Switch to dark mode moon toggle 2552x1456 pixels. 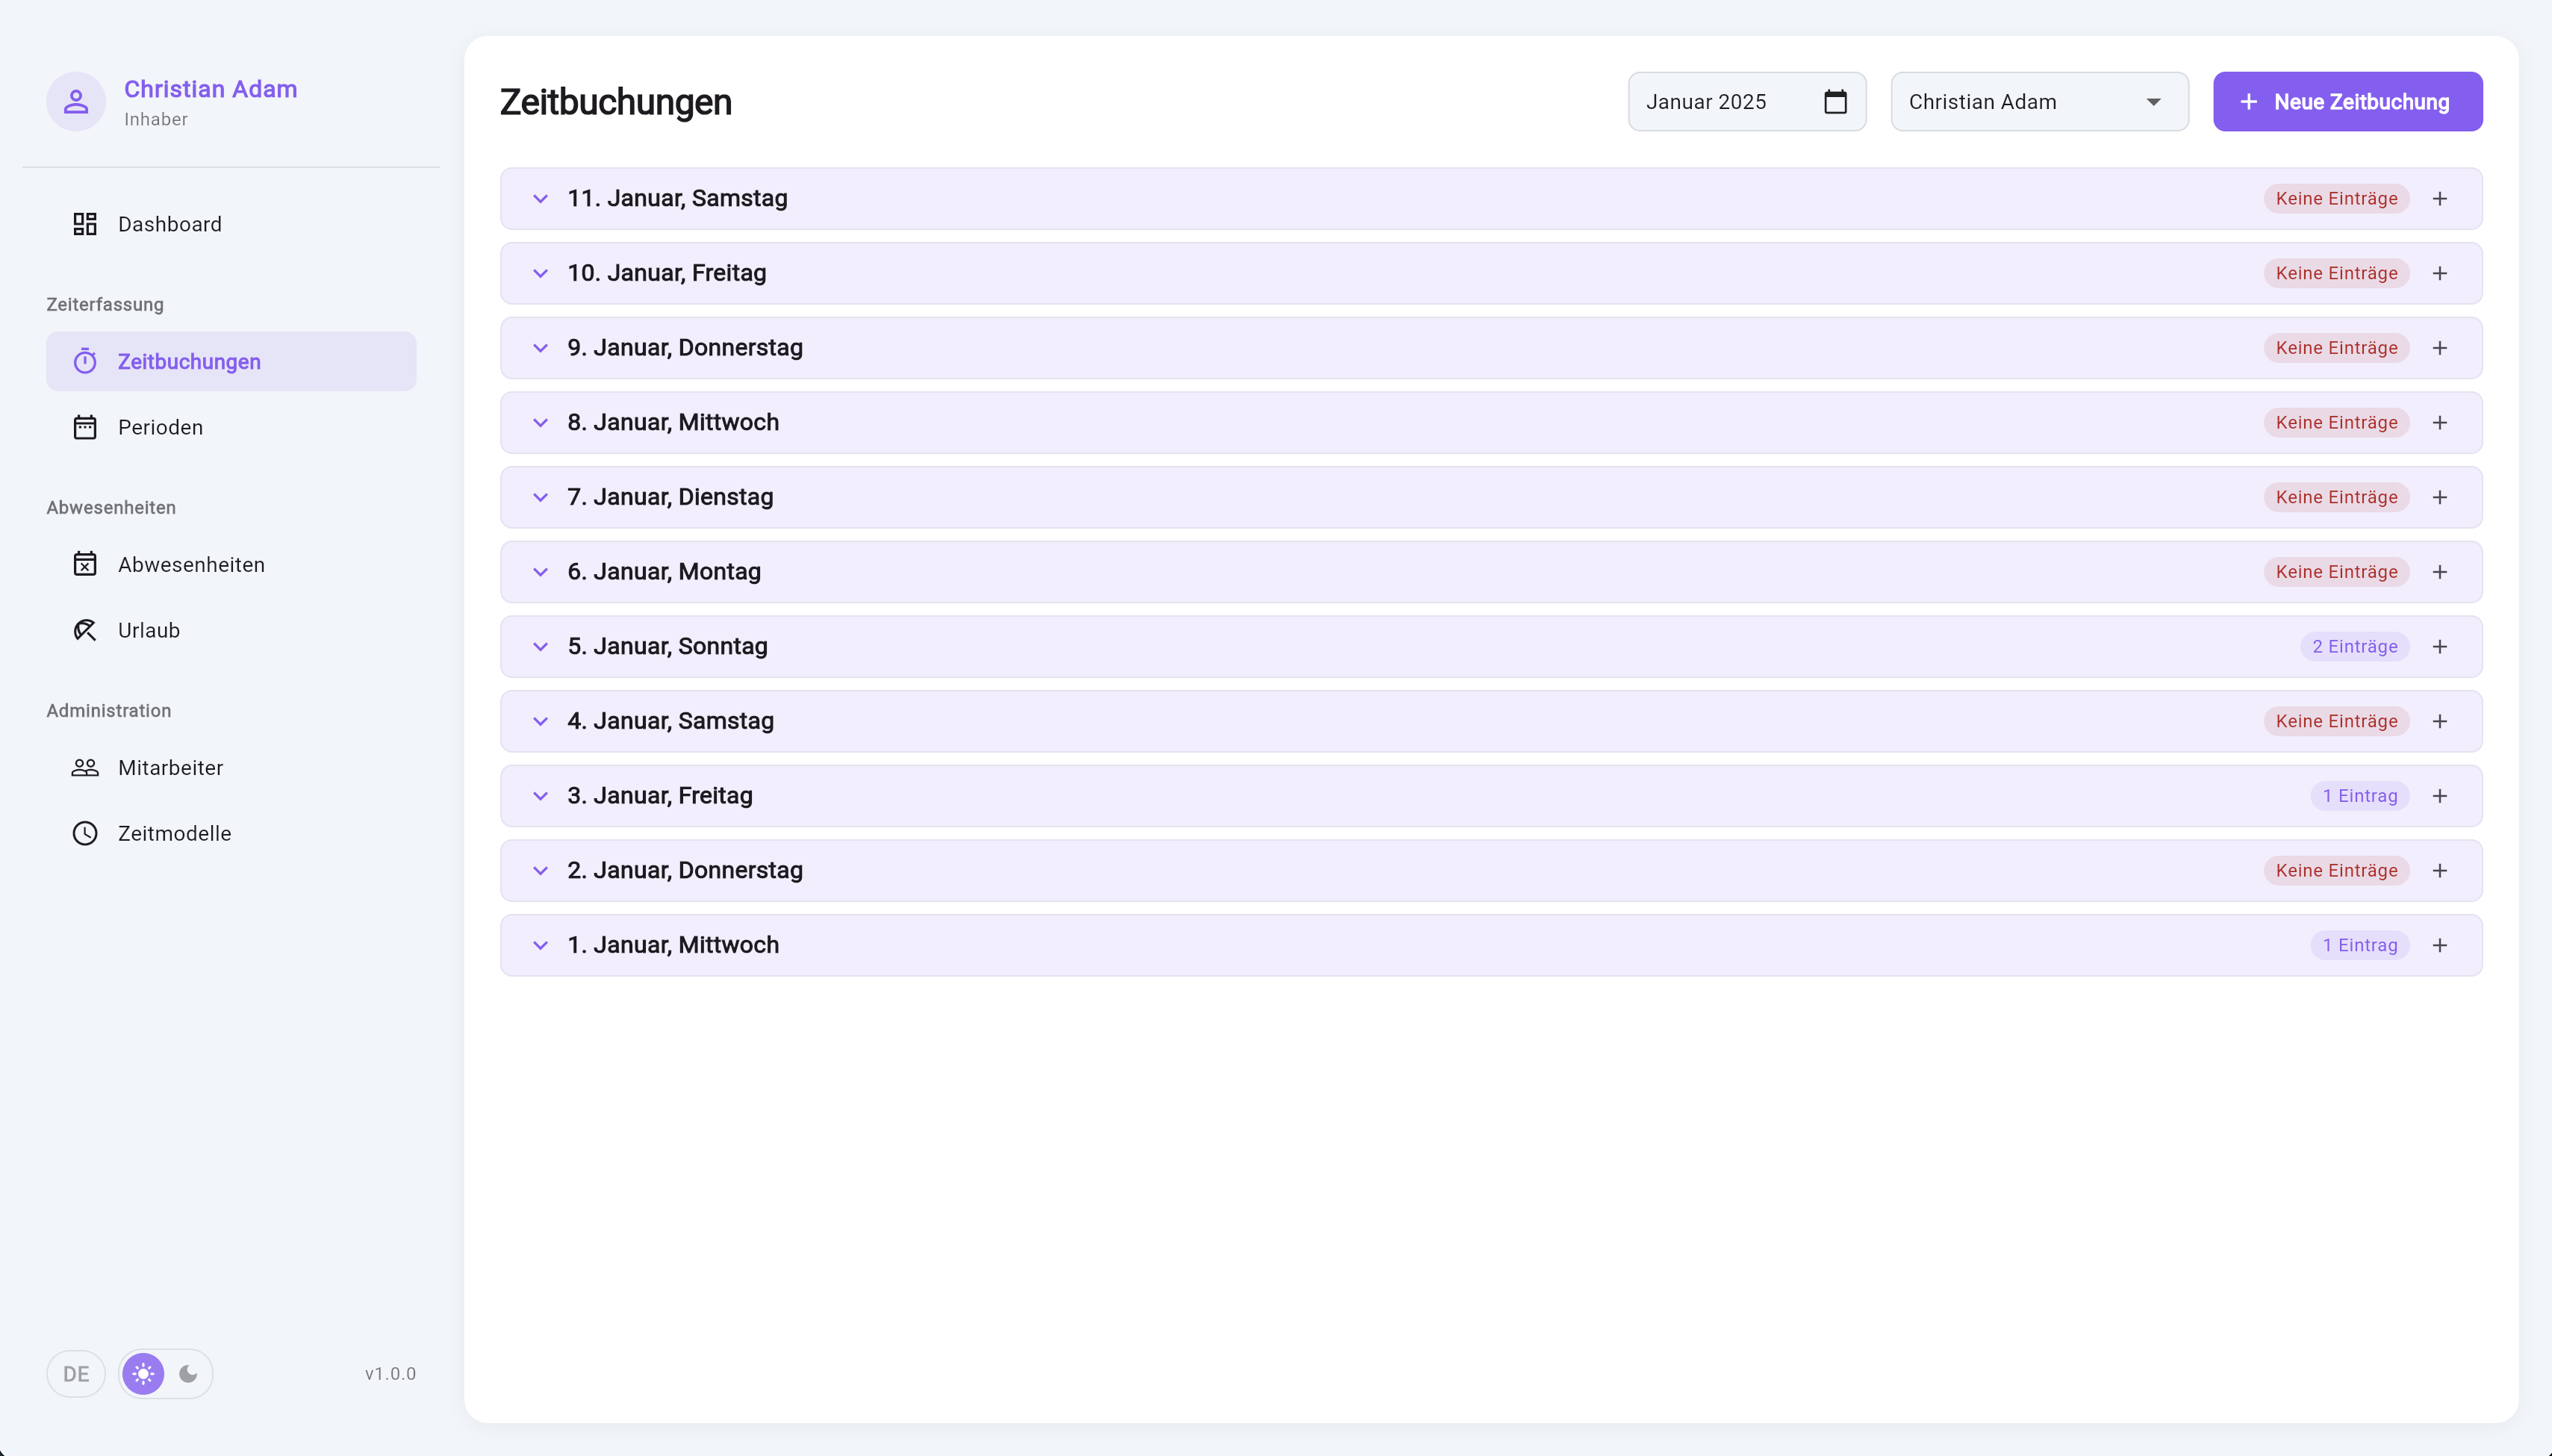pos(188,1374)
